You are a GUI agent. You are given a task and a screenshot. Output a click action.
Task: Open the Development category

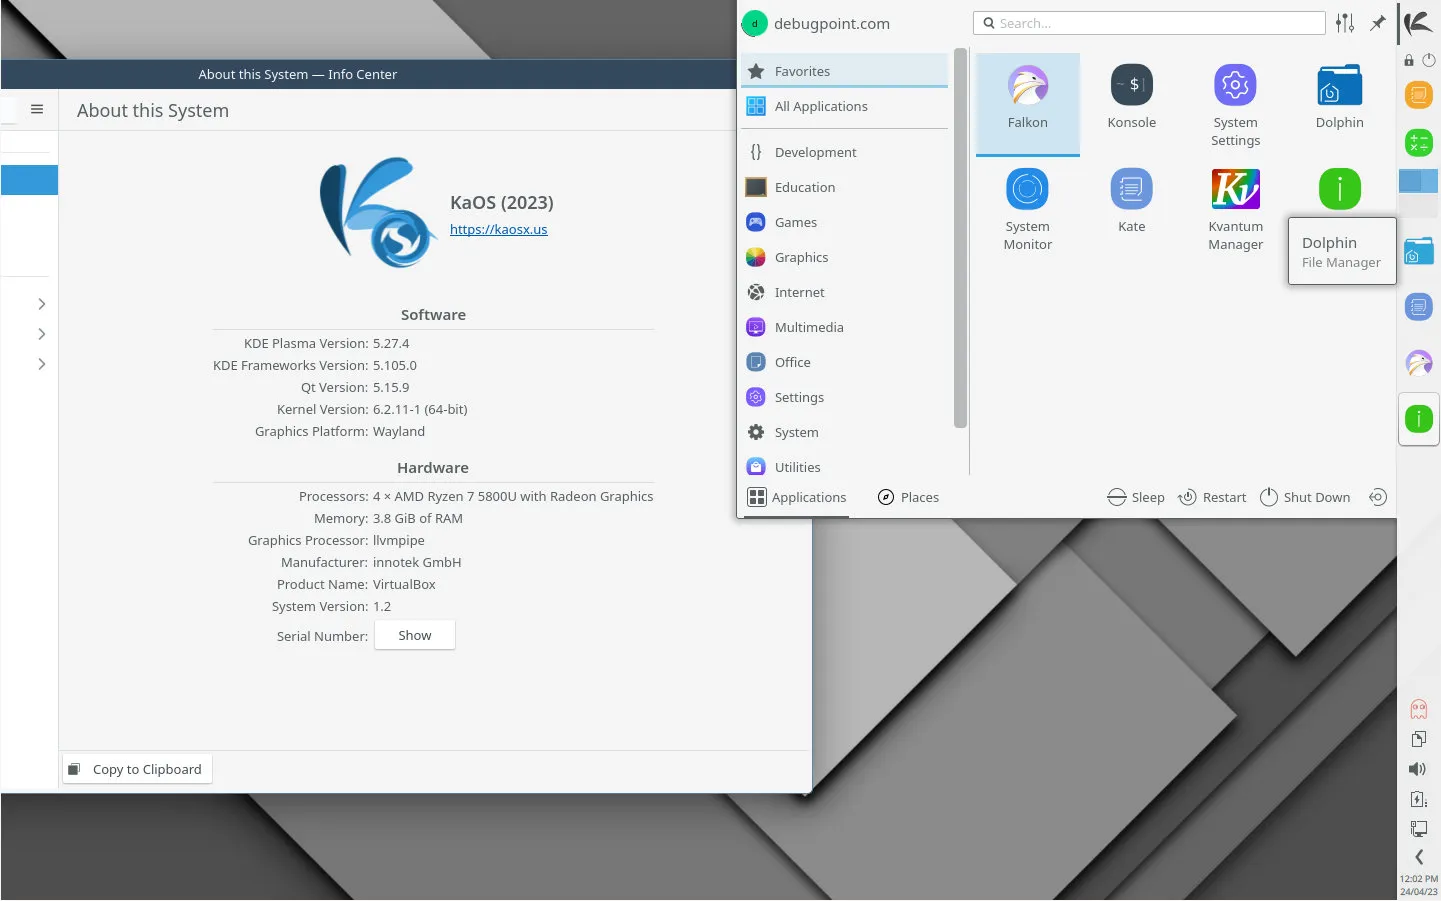point(844,152)
